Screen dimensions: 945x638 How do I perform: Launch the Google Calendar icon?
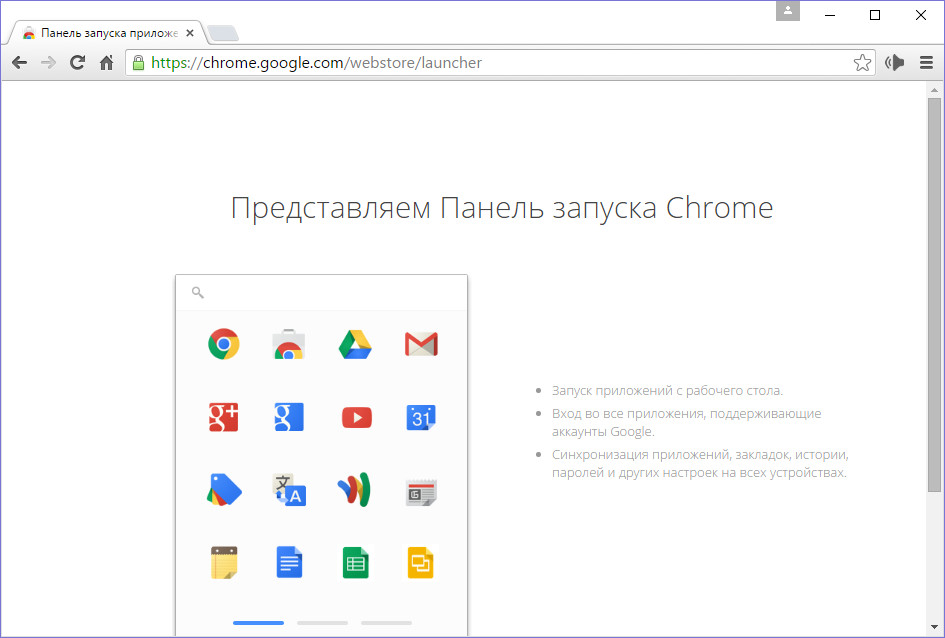tap(421, 418)
